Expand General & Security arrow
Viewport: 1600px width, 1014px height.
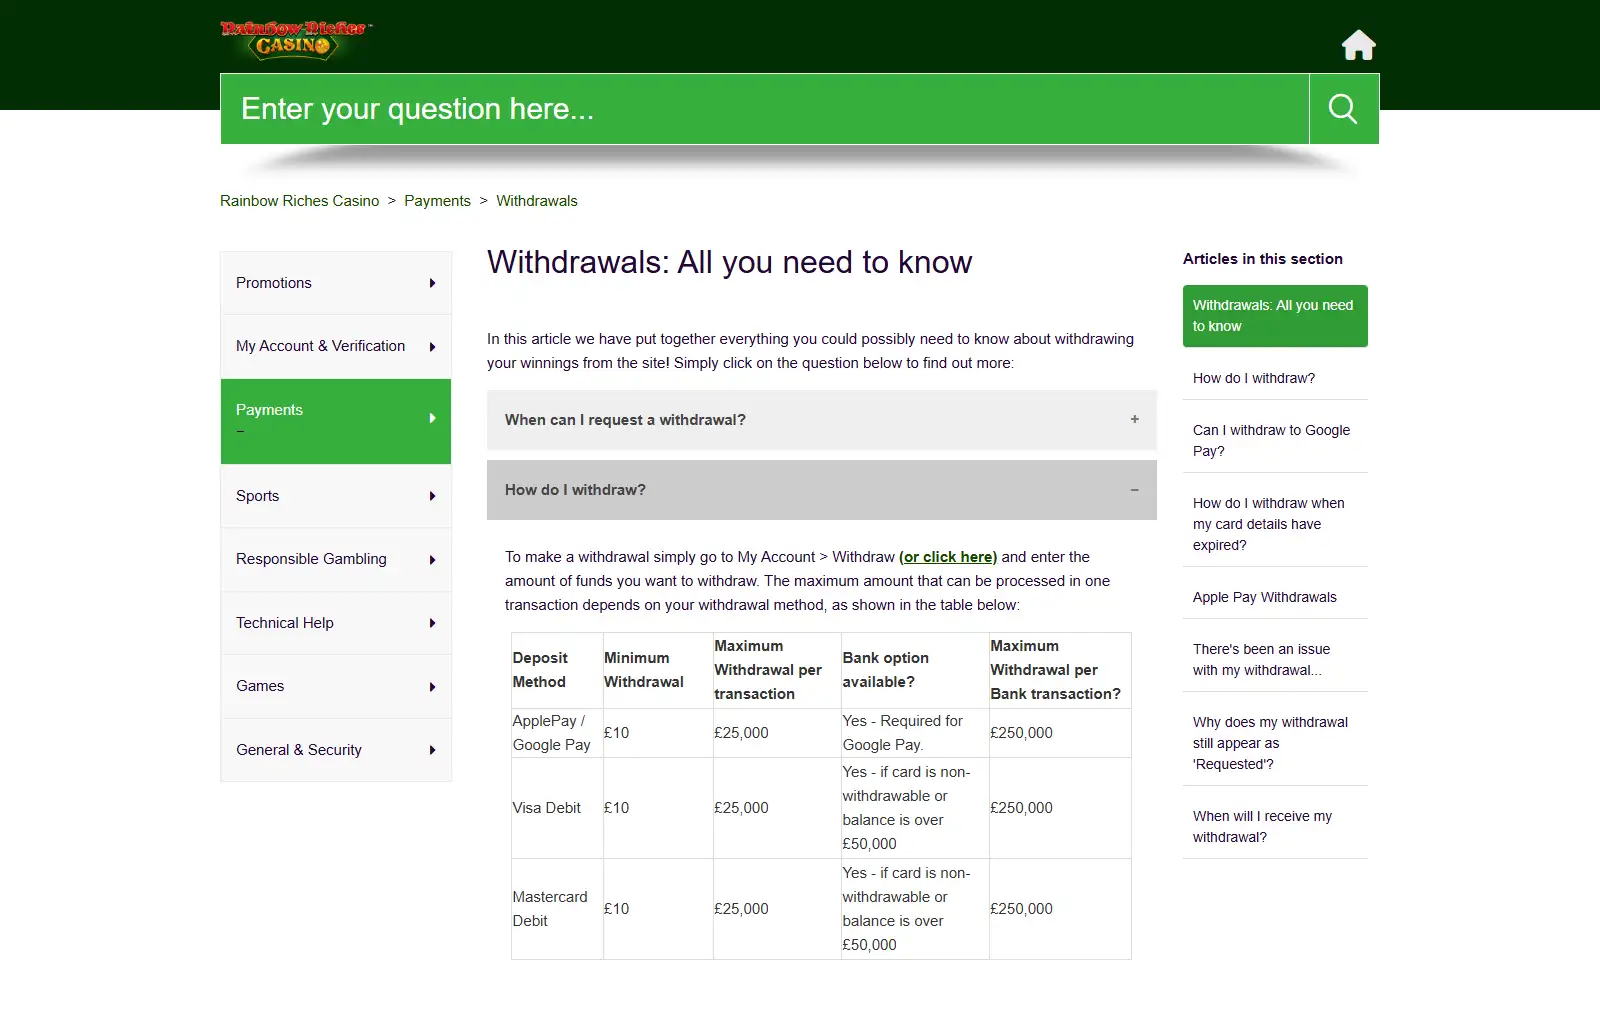pos(432,750)
